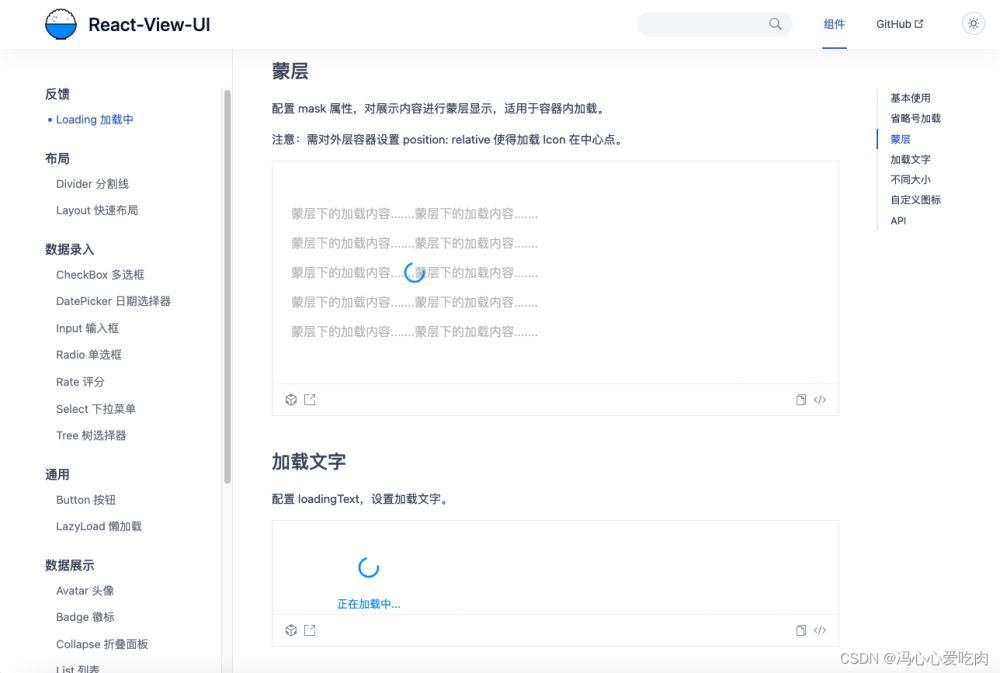Open the 蒙层 demo in new window
Screen dimensions: 1000x673
click(310, 400)
